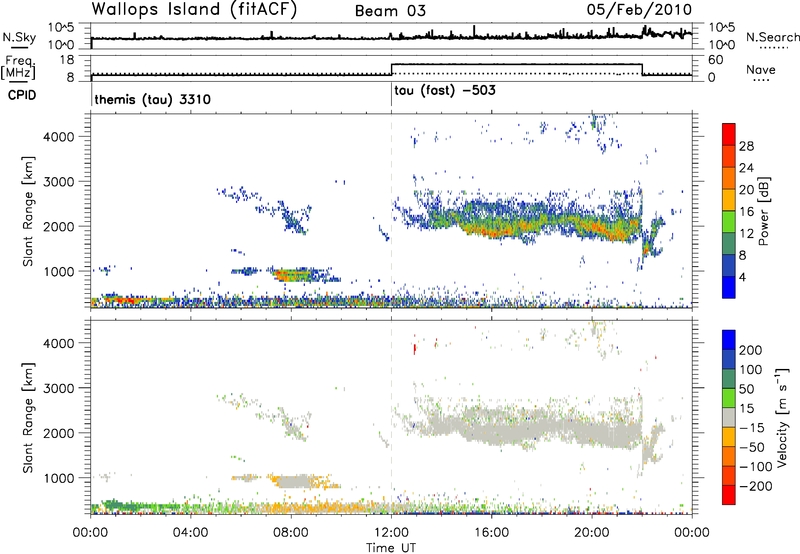Click the raised frequency step line after 12:00
This screenshot has width=800, height=554.
pyautogui.click(x=516, y=64)
